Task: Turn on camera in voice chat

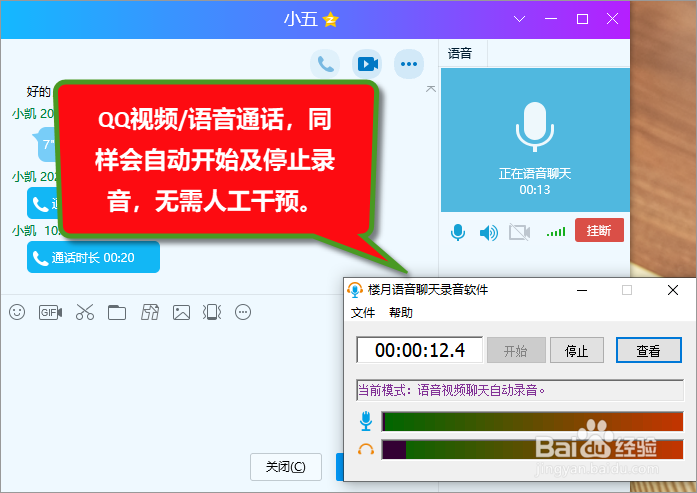Action: 519,232
